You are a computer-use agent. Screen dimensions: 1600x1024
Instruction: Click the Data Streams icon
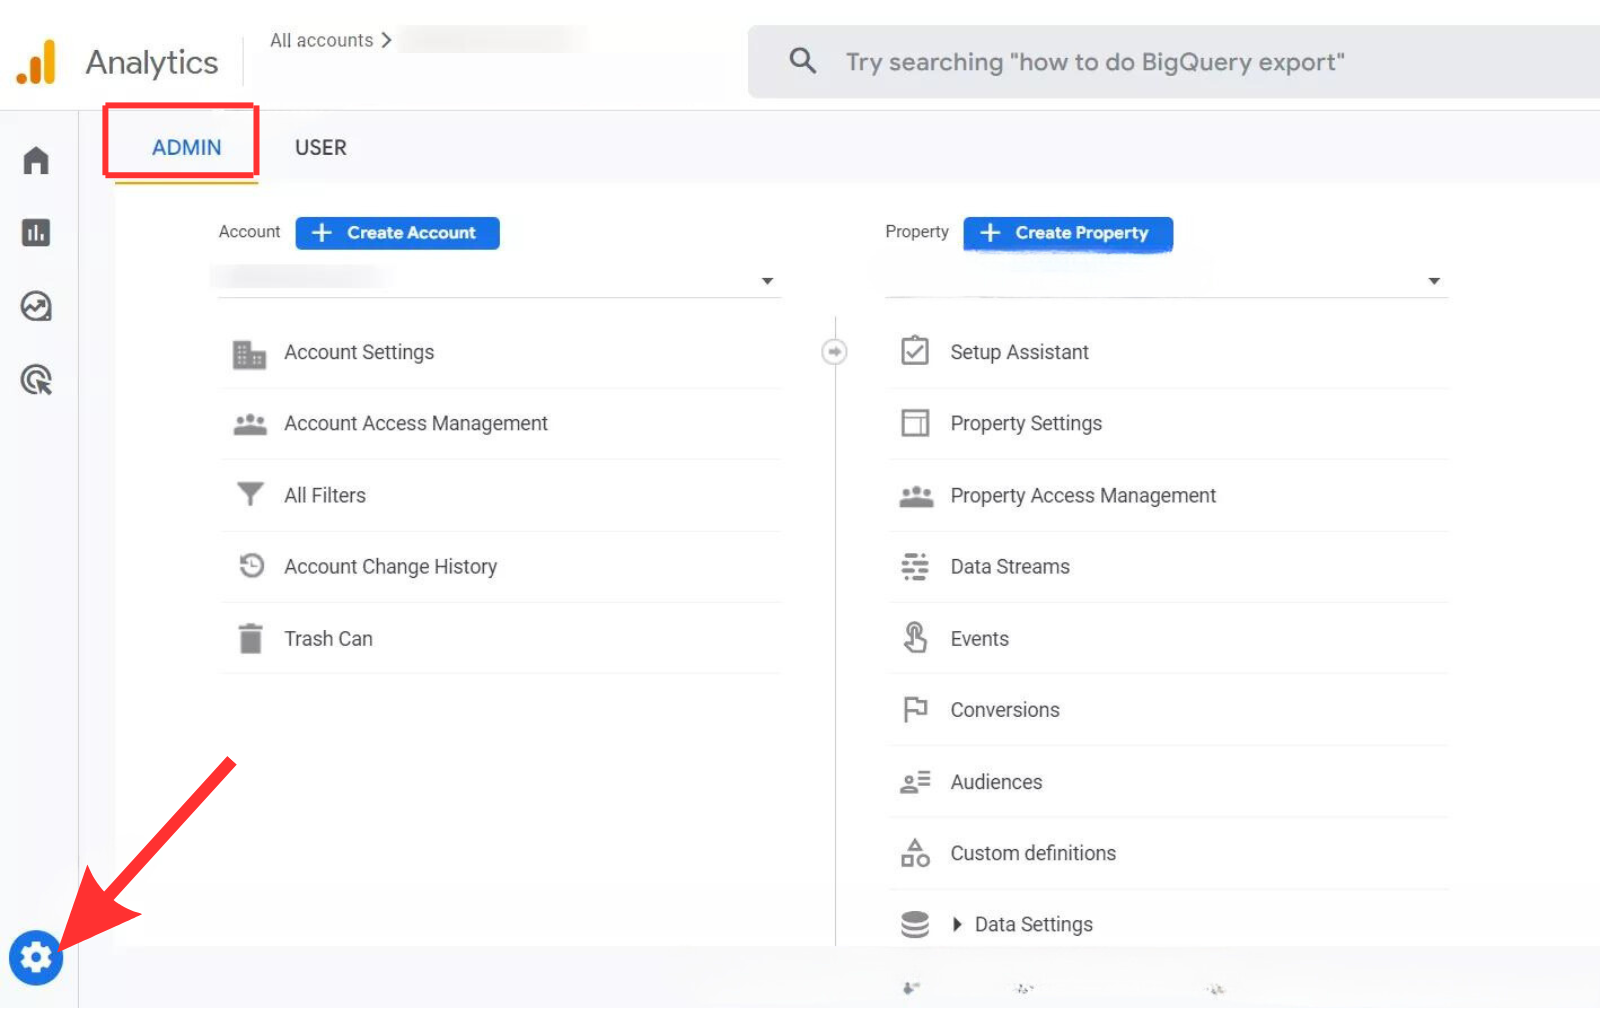point(915,567)
